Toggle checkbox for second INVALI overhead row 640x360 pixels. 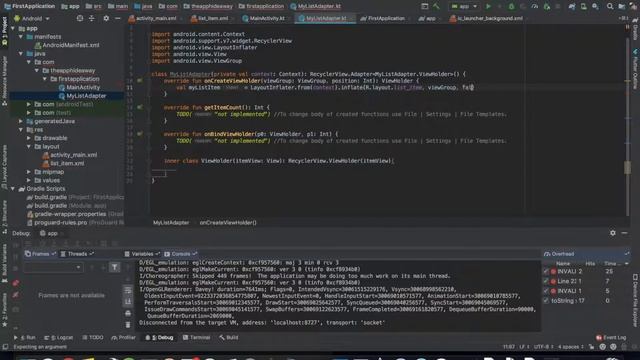point(546,291)
